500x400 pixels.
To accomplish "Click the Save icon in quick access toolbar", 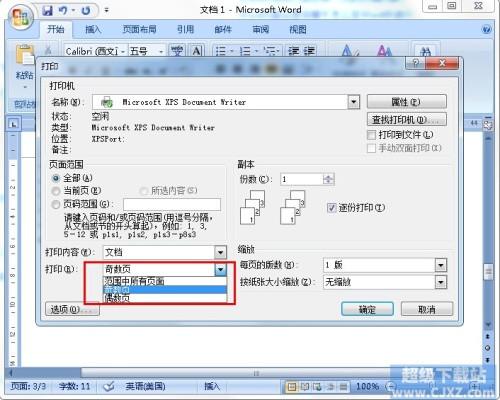I will tap(48, 11).
